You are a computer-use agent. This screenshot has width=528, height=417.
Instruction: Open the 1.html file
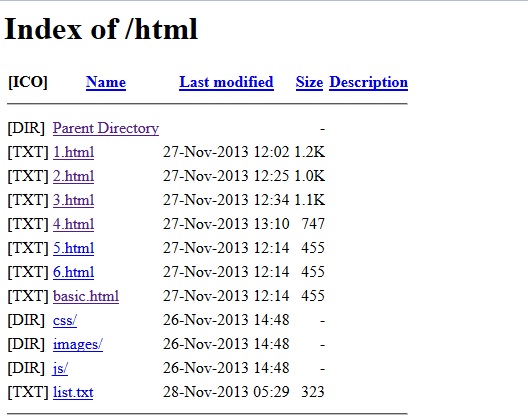click(73, 152)
